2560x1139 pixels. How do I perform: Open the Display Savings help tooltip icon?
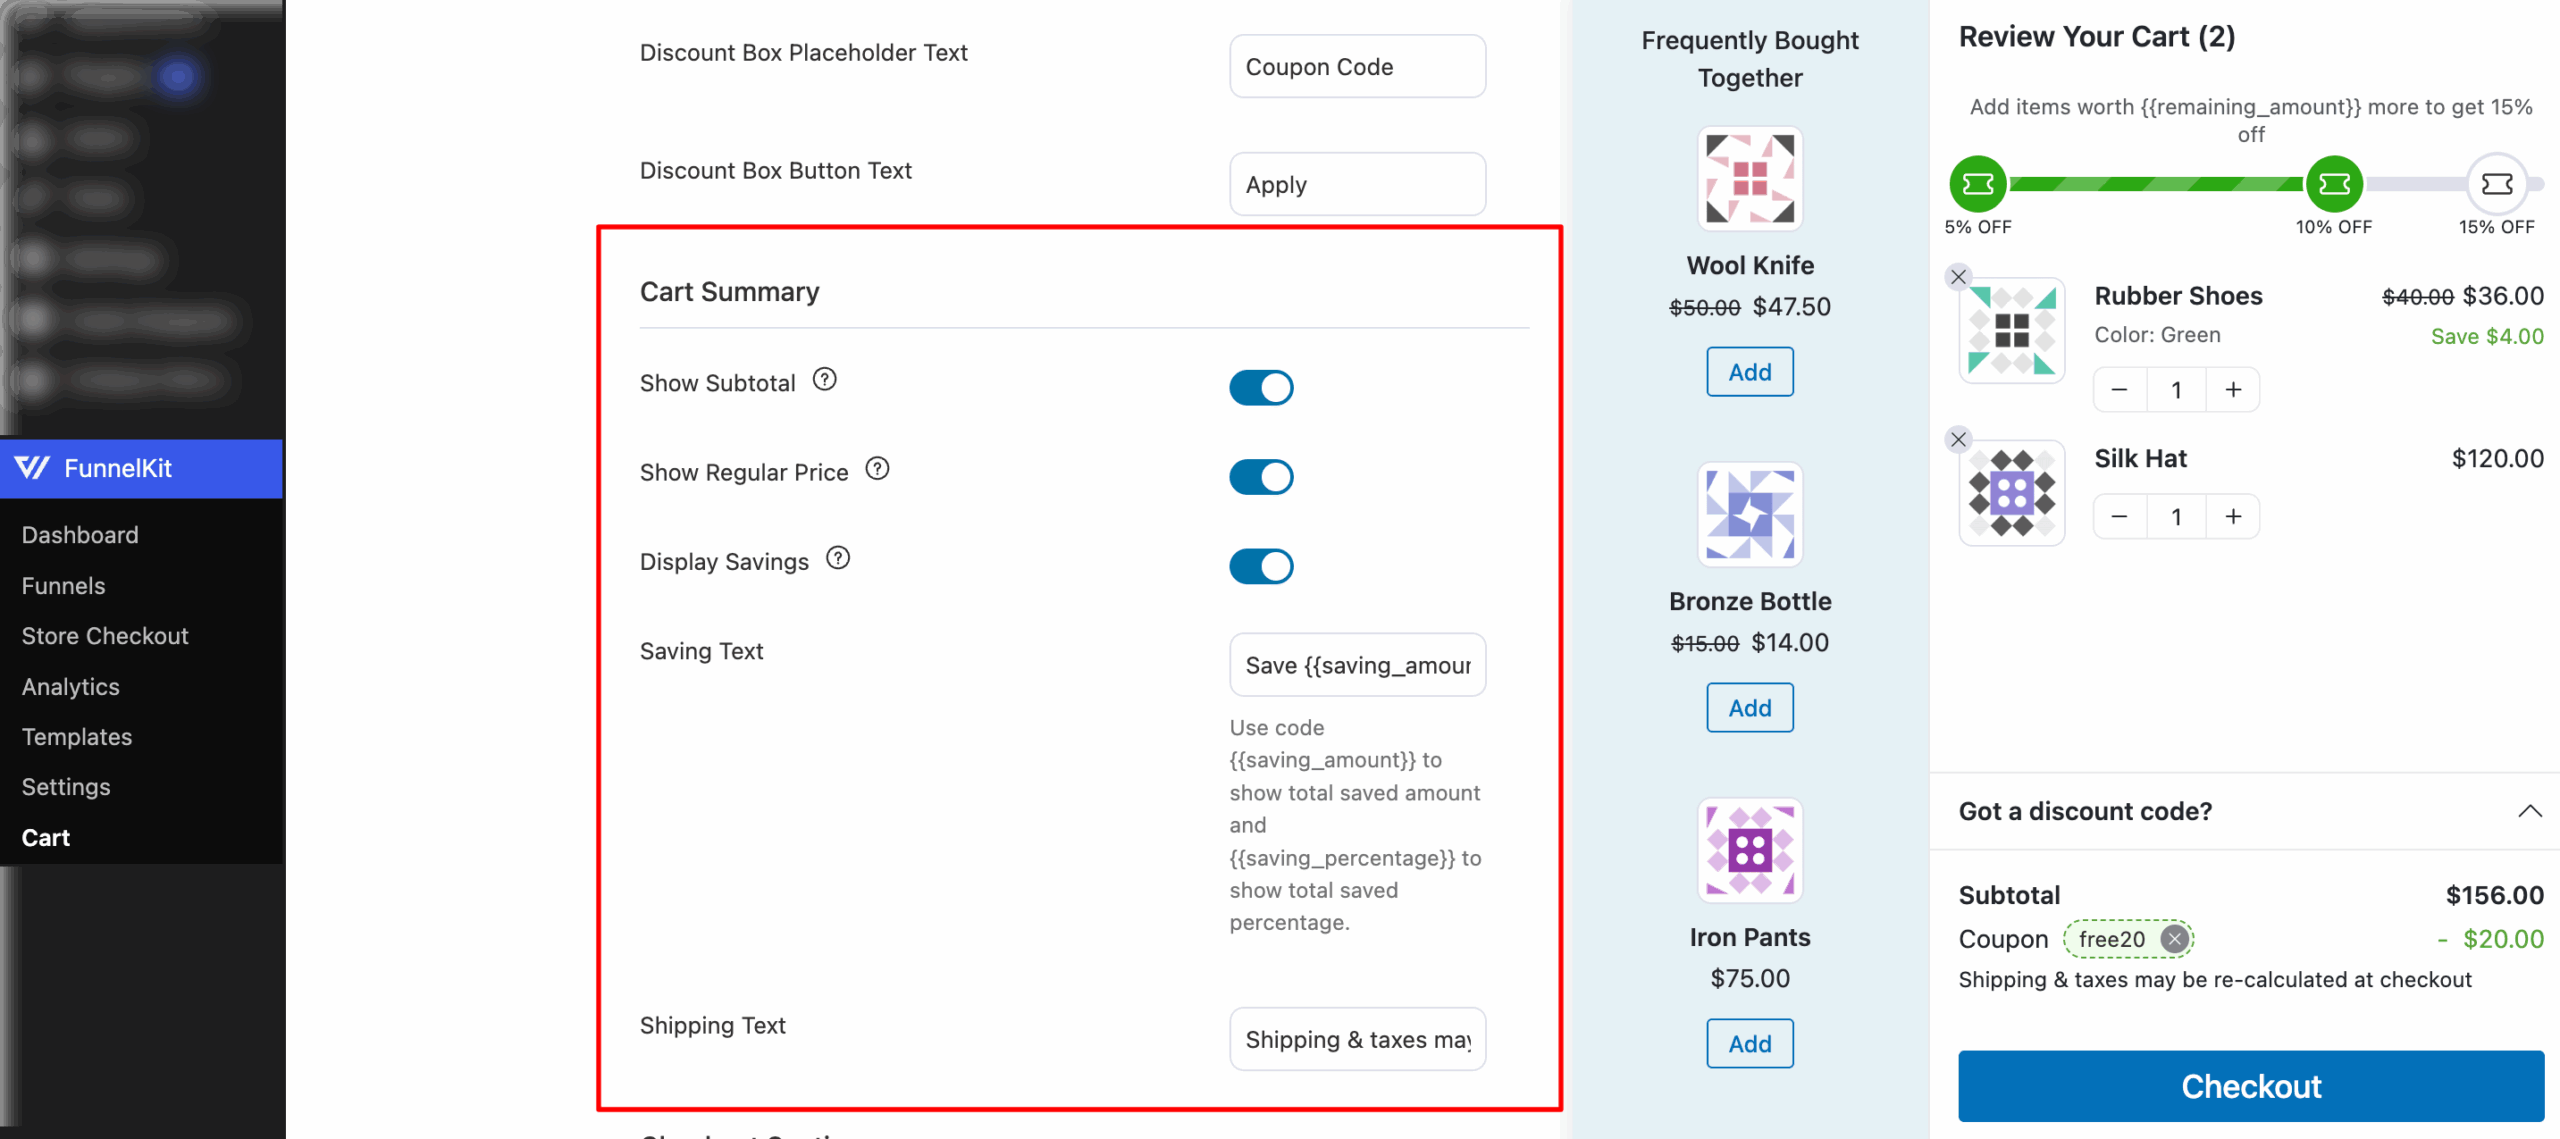pos(838,557)
